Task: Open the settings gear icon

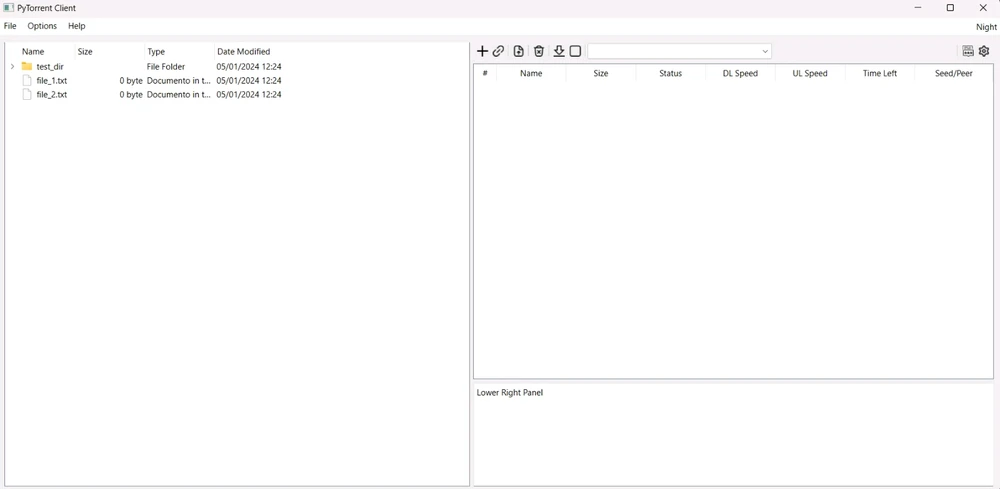Action: tap(984, 51)
